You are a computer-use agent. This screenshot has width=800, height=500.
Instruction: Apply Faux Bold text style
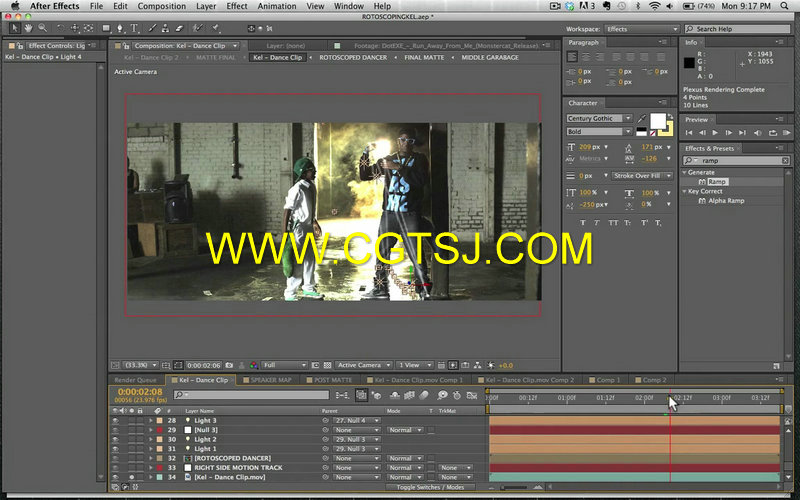point(583,222)
